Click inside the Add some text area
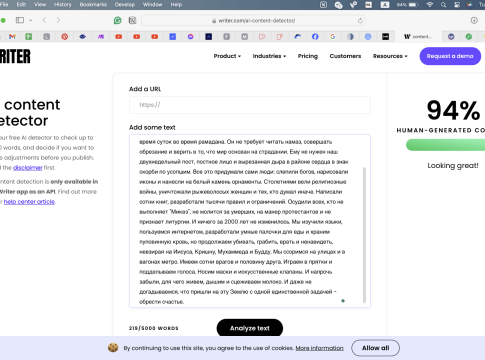The height and width of the screenshot is (360, 485). pos(250,221)
